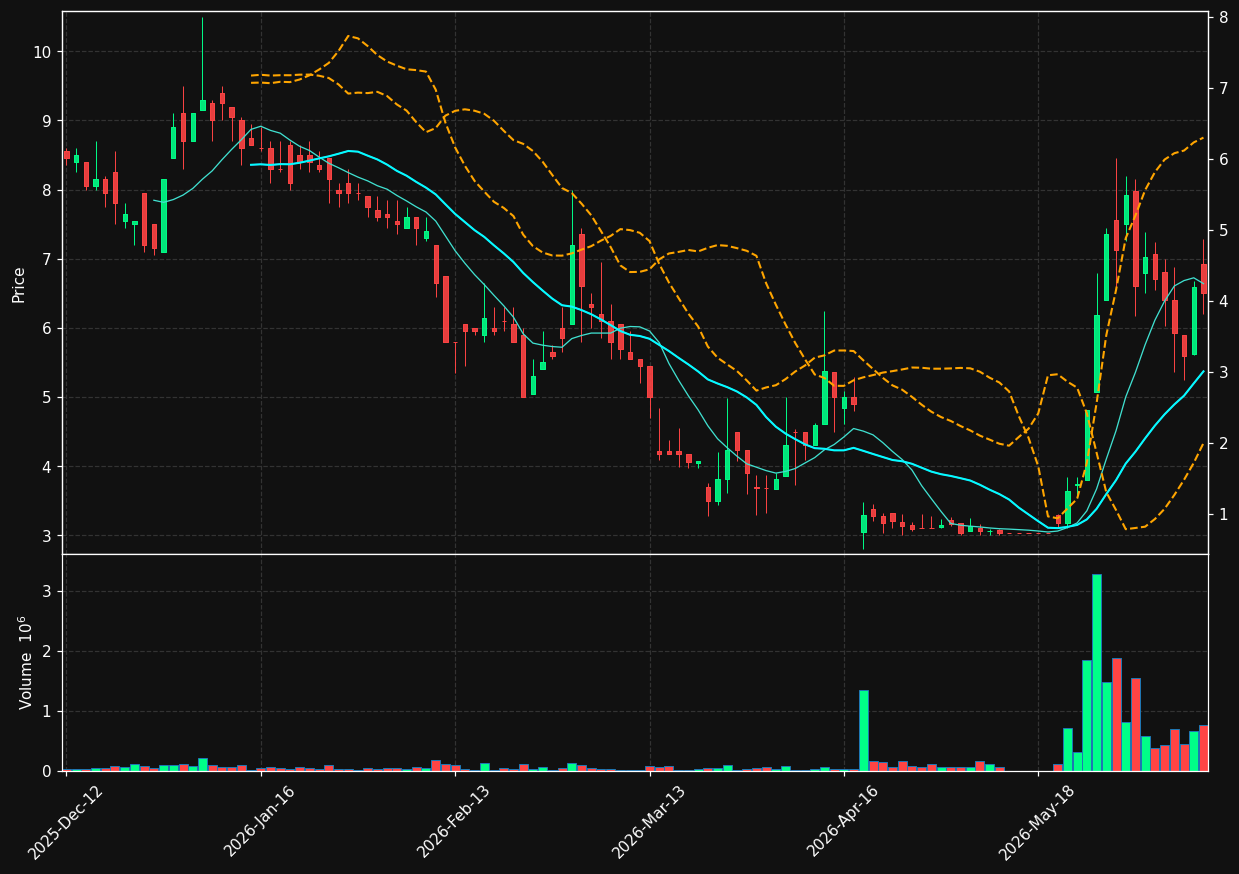Click the 2025-Dec-12 date label
1239x874 pixels.
click(66, 822)
